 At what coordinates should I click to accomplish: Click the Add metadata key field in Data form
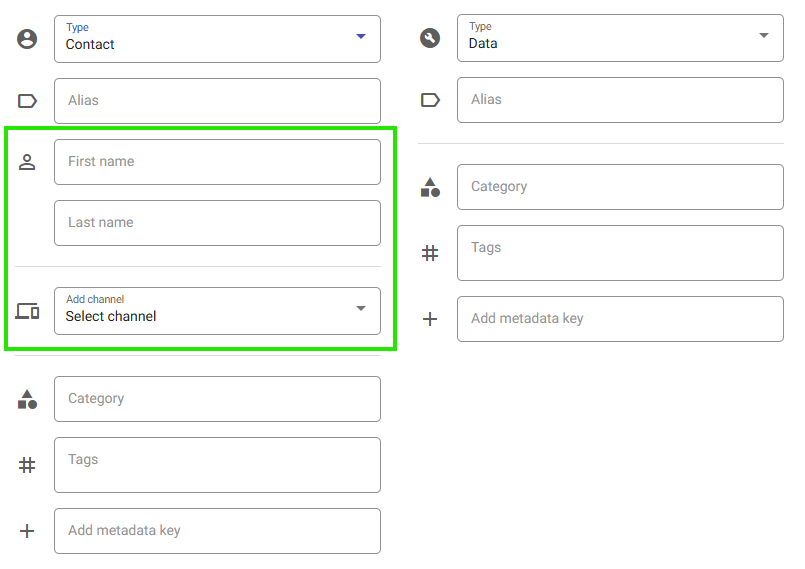620,319
